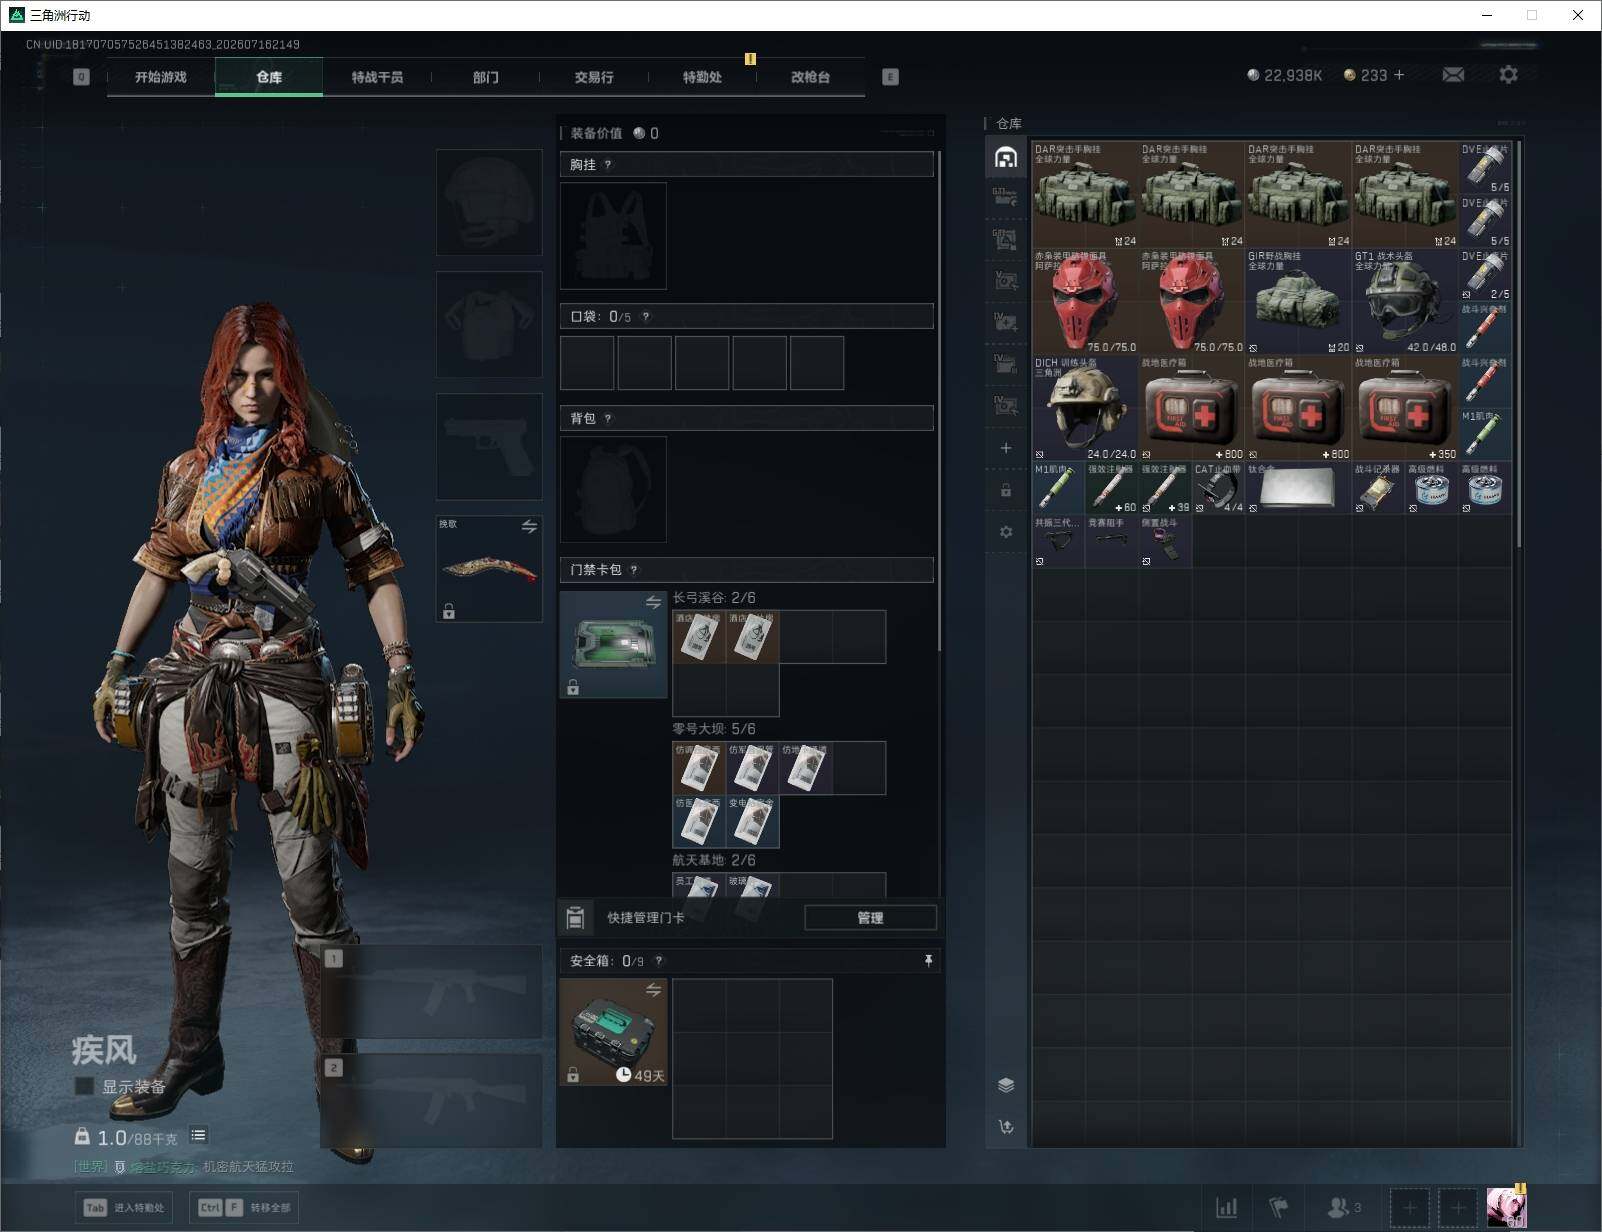Open the statistics bar chart icon

click(1226, 1208)
